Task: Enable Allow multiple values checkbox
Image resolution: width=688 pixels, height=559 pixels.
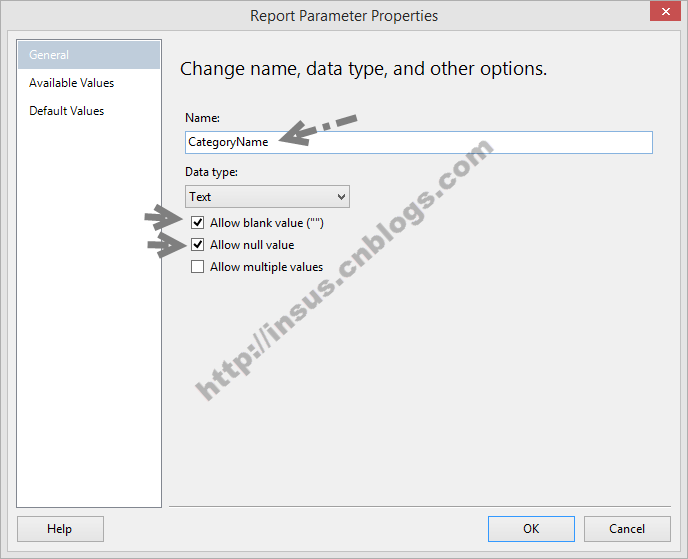Action: pyautogui.click(x=197, y=267)
